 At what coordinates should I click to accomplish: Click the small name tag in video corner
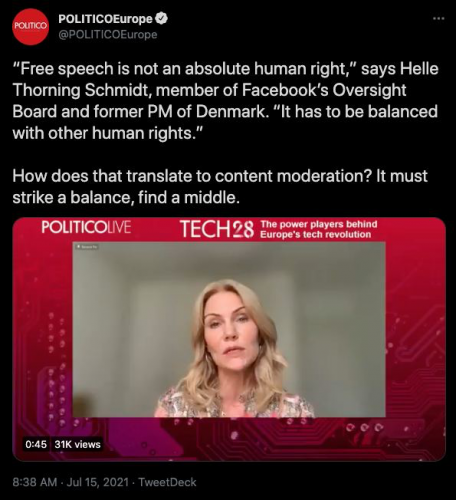pyautogui.click(x=87, y=247)
